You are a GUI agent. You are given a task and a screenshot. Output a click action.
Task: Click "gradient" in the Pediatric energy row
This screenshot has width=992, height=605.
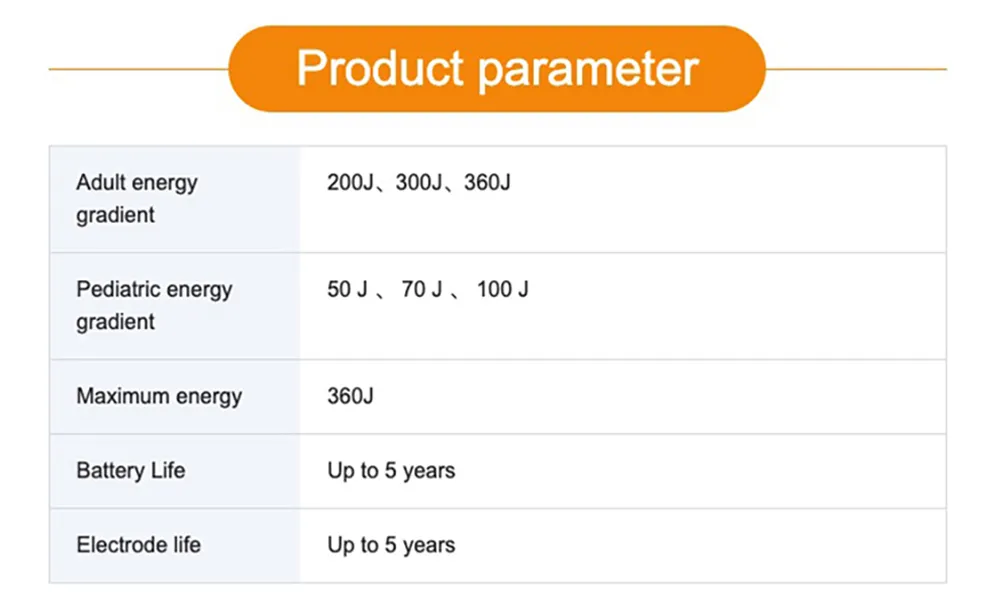pyautogui.click(x=116, y=322)
